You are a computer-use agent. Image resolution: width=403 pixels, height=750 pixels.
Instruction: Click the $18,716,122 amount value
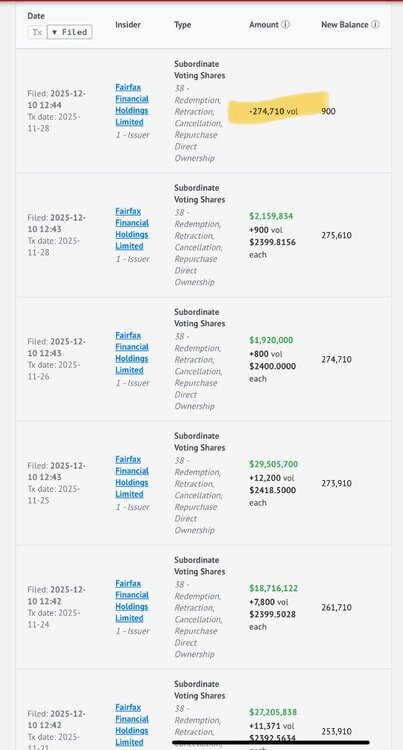tap(273, 588)
